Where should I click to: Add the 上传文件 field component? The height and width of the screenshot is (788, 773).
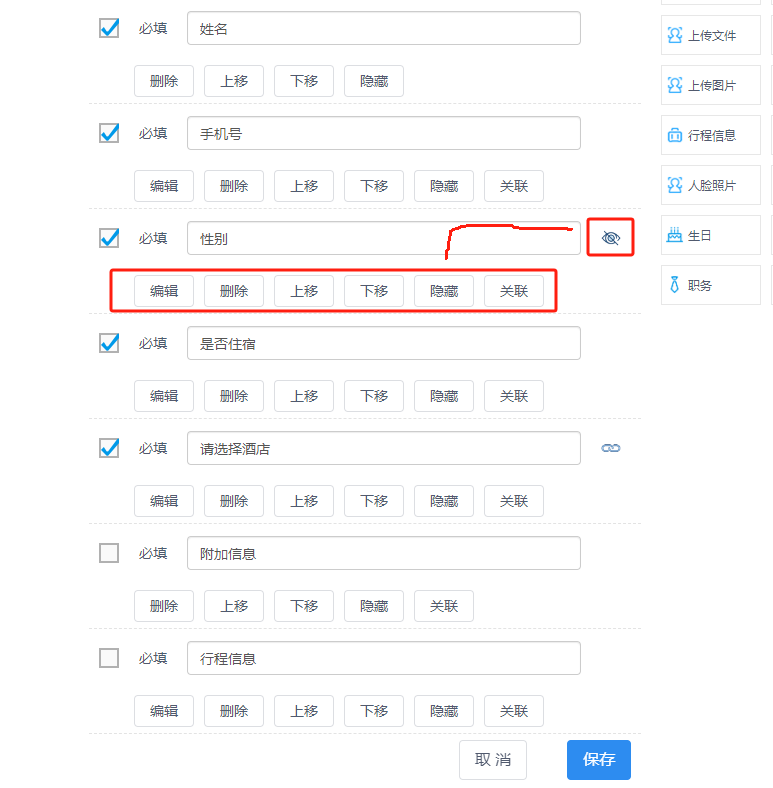[711, 35]
